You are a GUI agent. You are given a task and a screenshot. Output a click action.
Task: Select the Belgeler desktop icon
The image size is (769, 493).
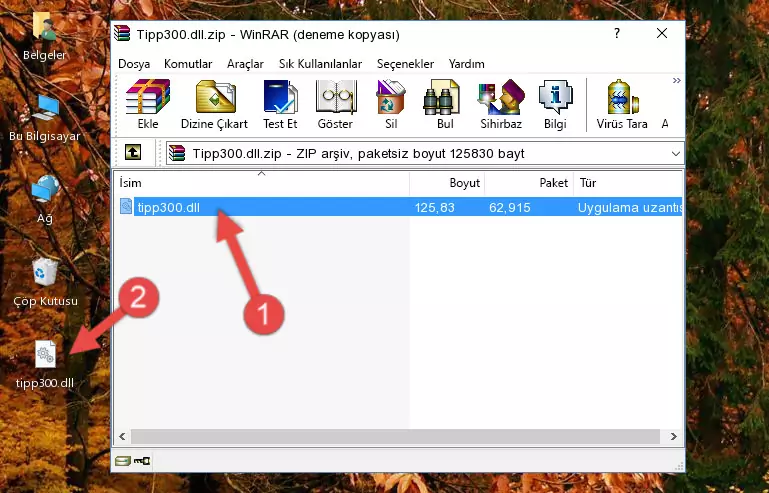(45, 37)
